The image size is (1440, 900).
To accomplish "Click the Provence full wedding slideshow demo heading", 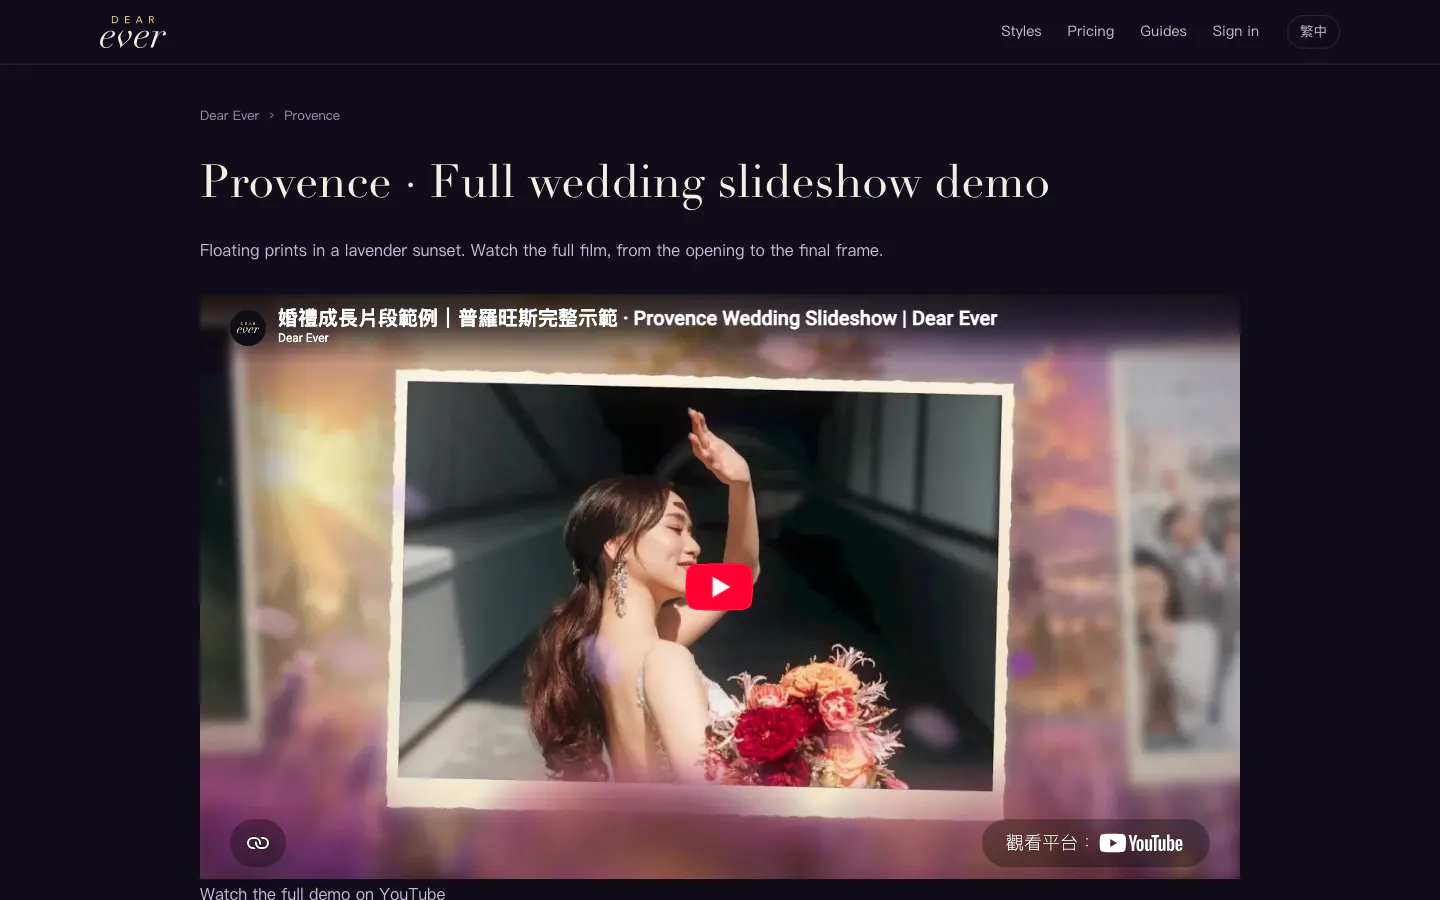I will pyautogui.click(x=625, y=182).
